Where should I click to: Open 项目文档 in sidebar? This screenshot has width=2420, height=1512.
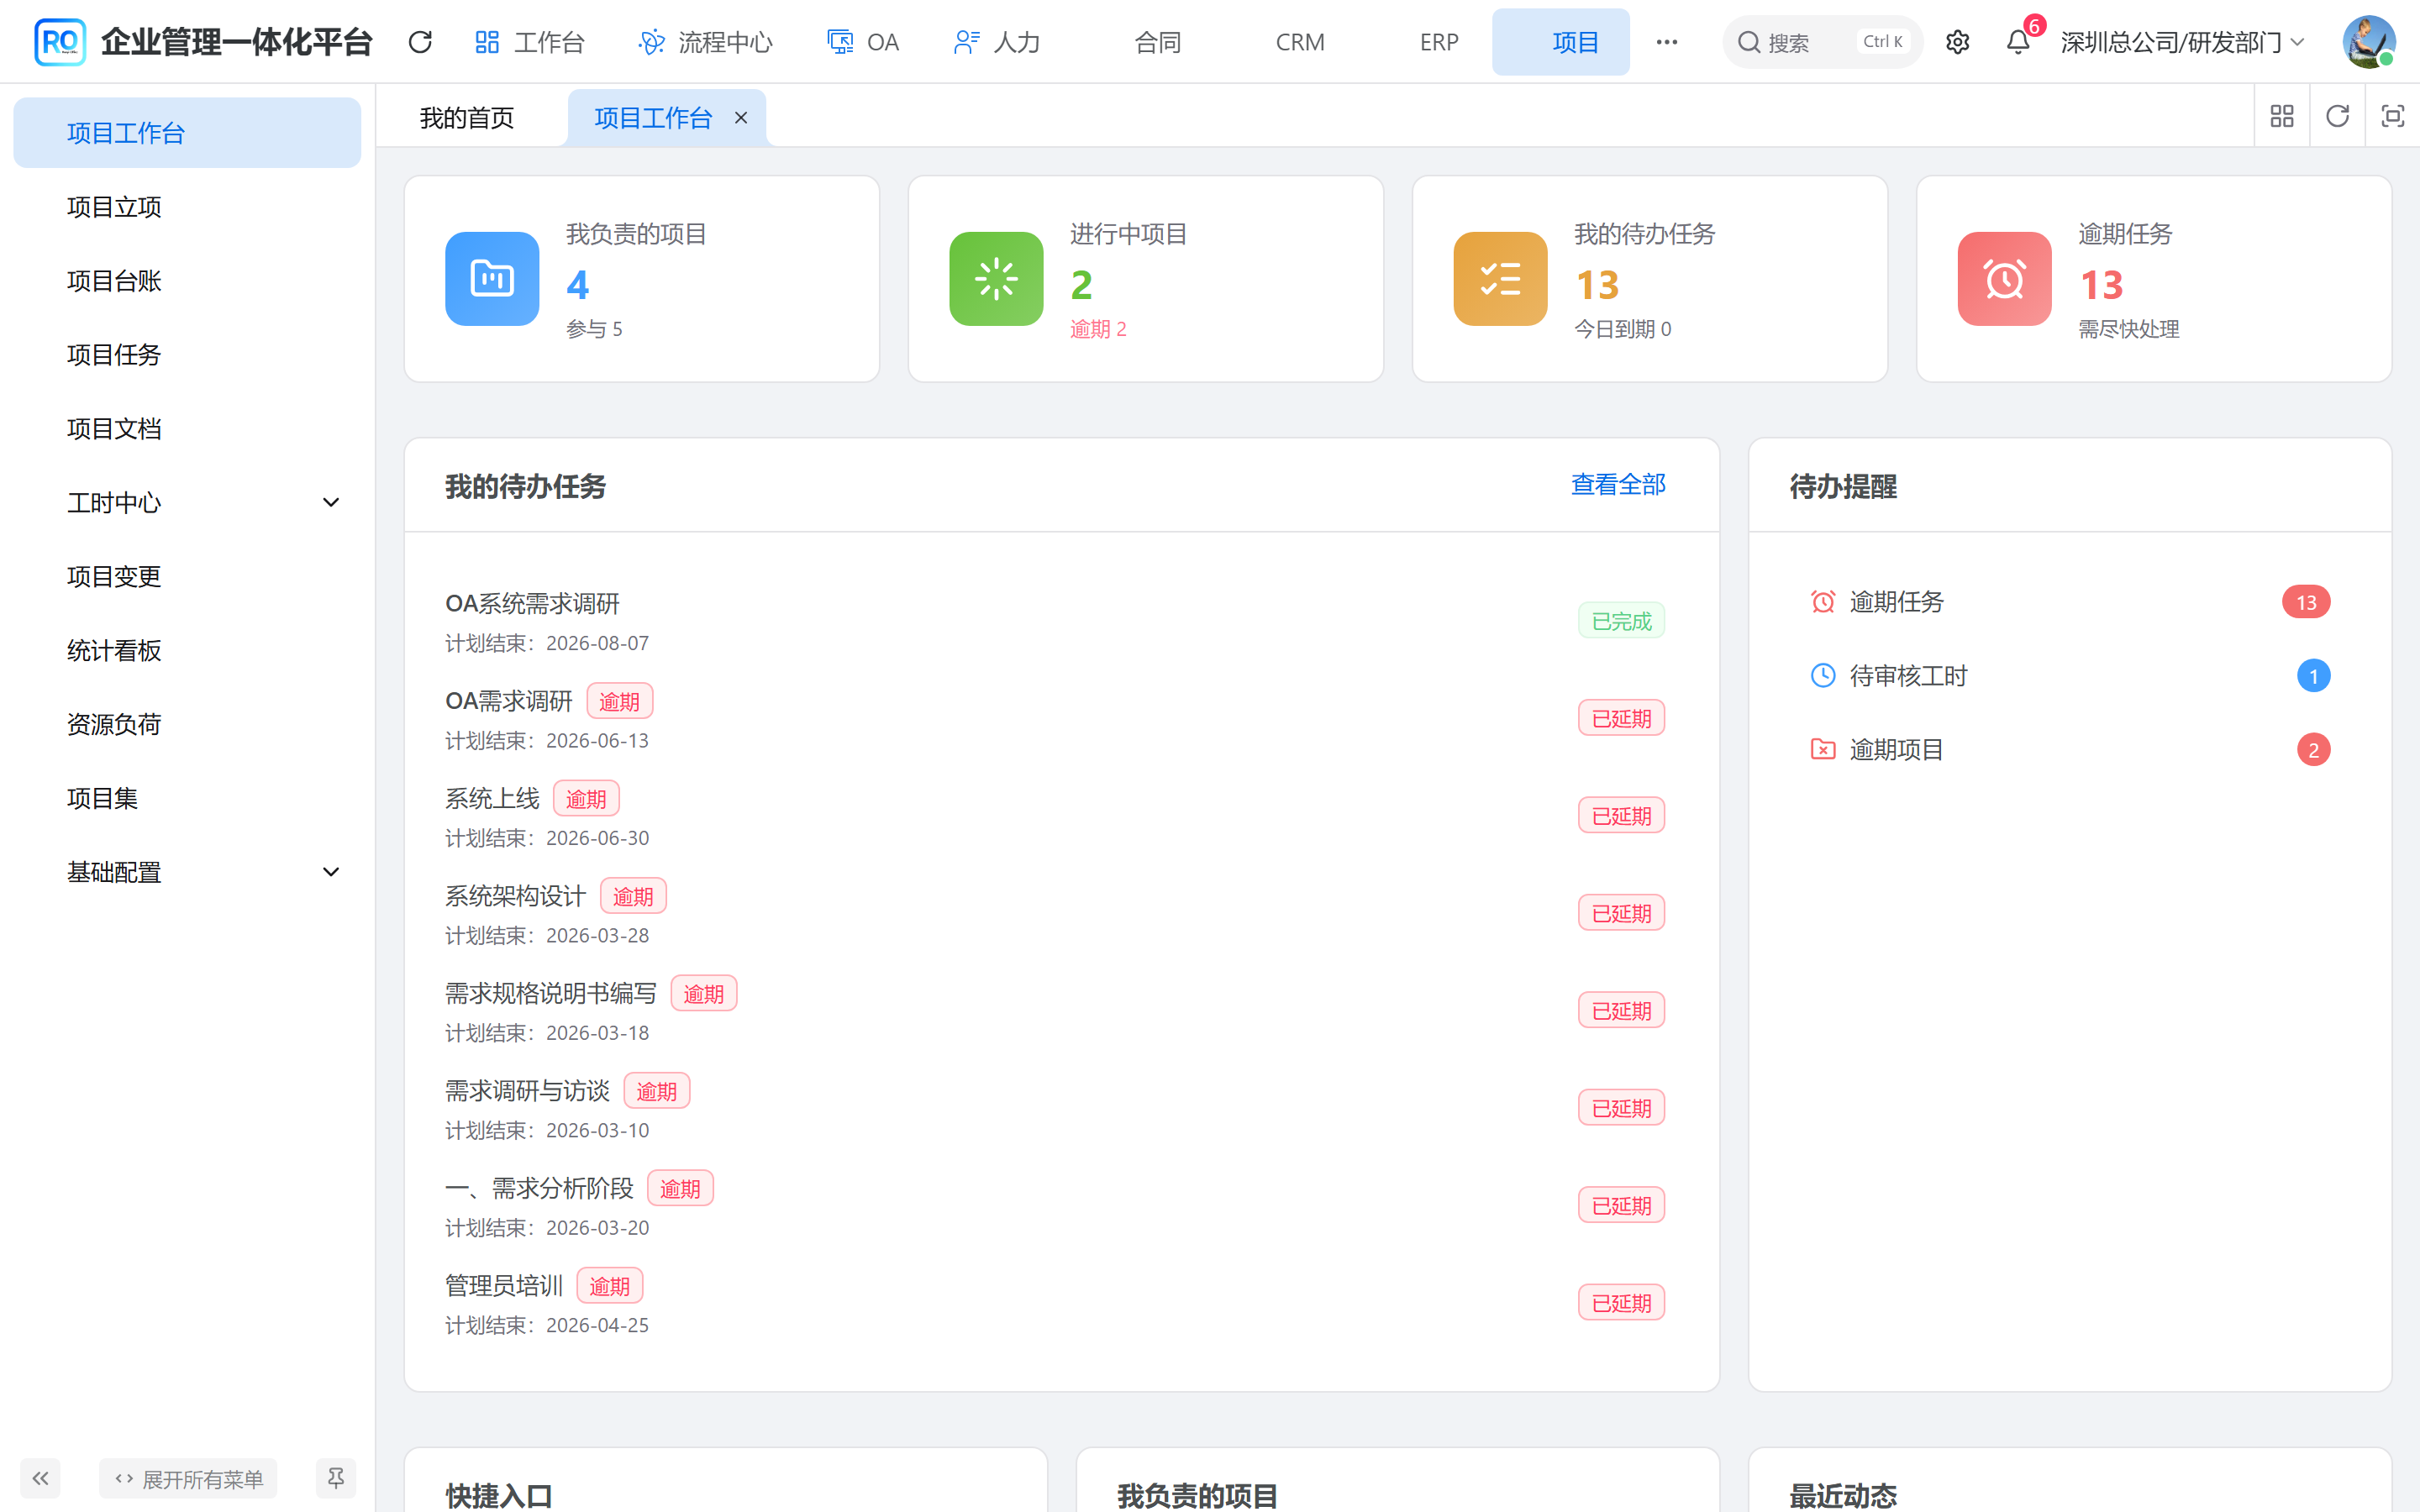(x=187, y=429)
